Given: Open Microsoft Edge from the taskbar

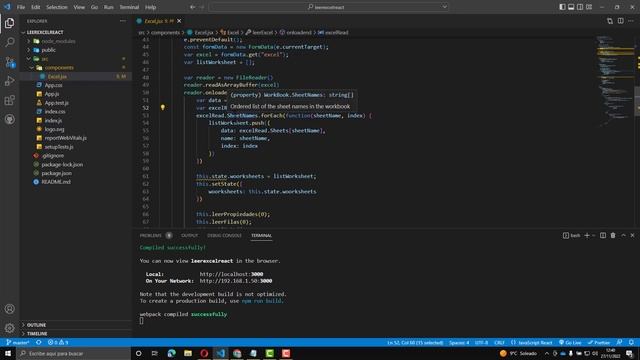Looking at the screenshot, I should click(171, 353).
